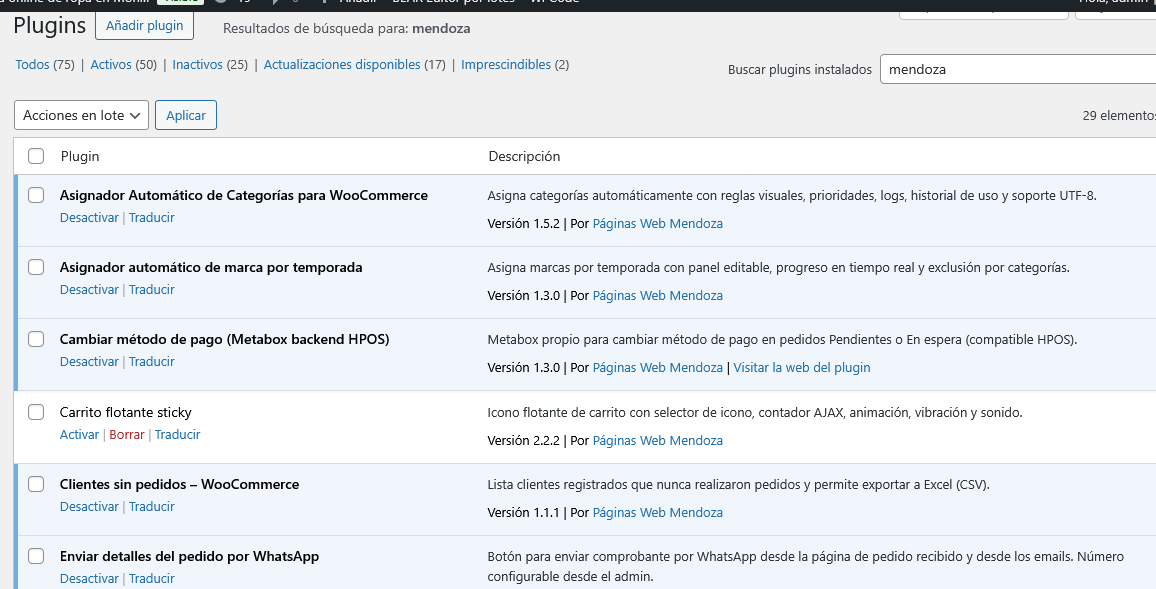The height and width of the screenshot is (589, 1156).
Task: Click the Añadir plugin button
Action: [x=144, y=26]
